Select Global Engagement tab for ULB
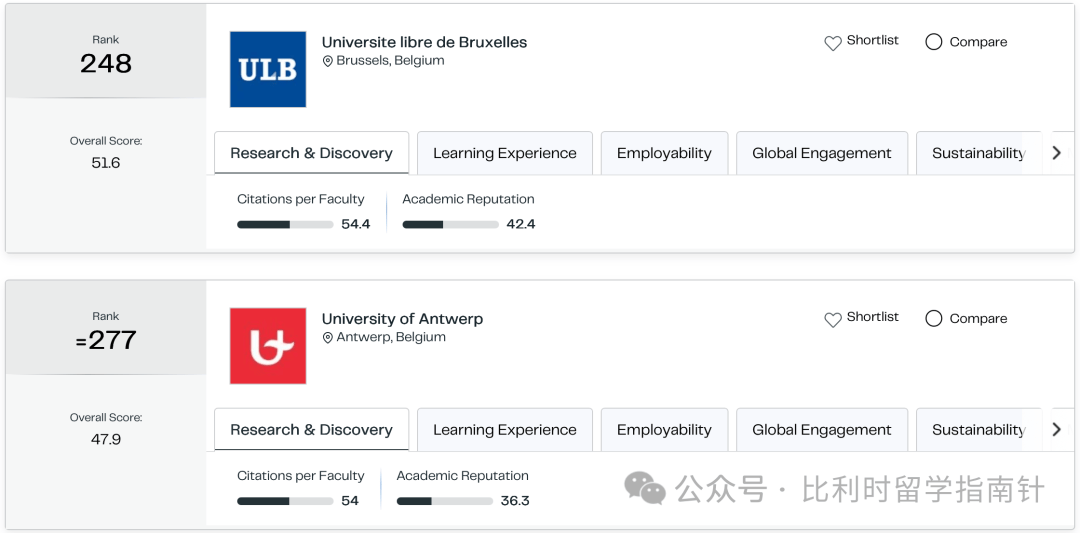The height and width of the screenshot is (533, 1080). point(822,153)
